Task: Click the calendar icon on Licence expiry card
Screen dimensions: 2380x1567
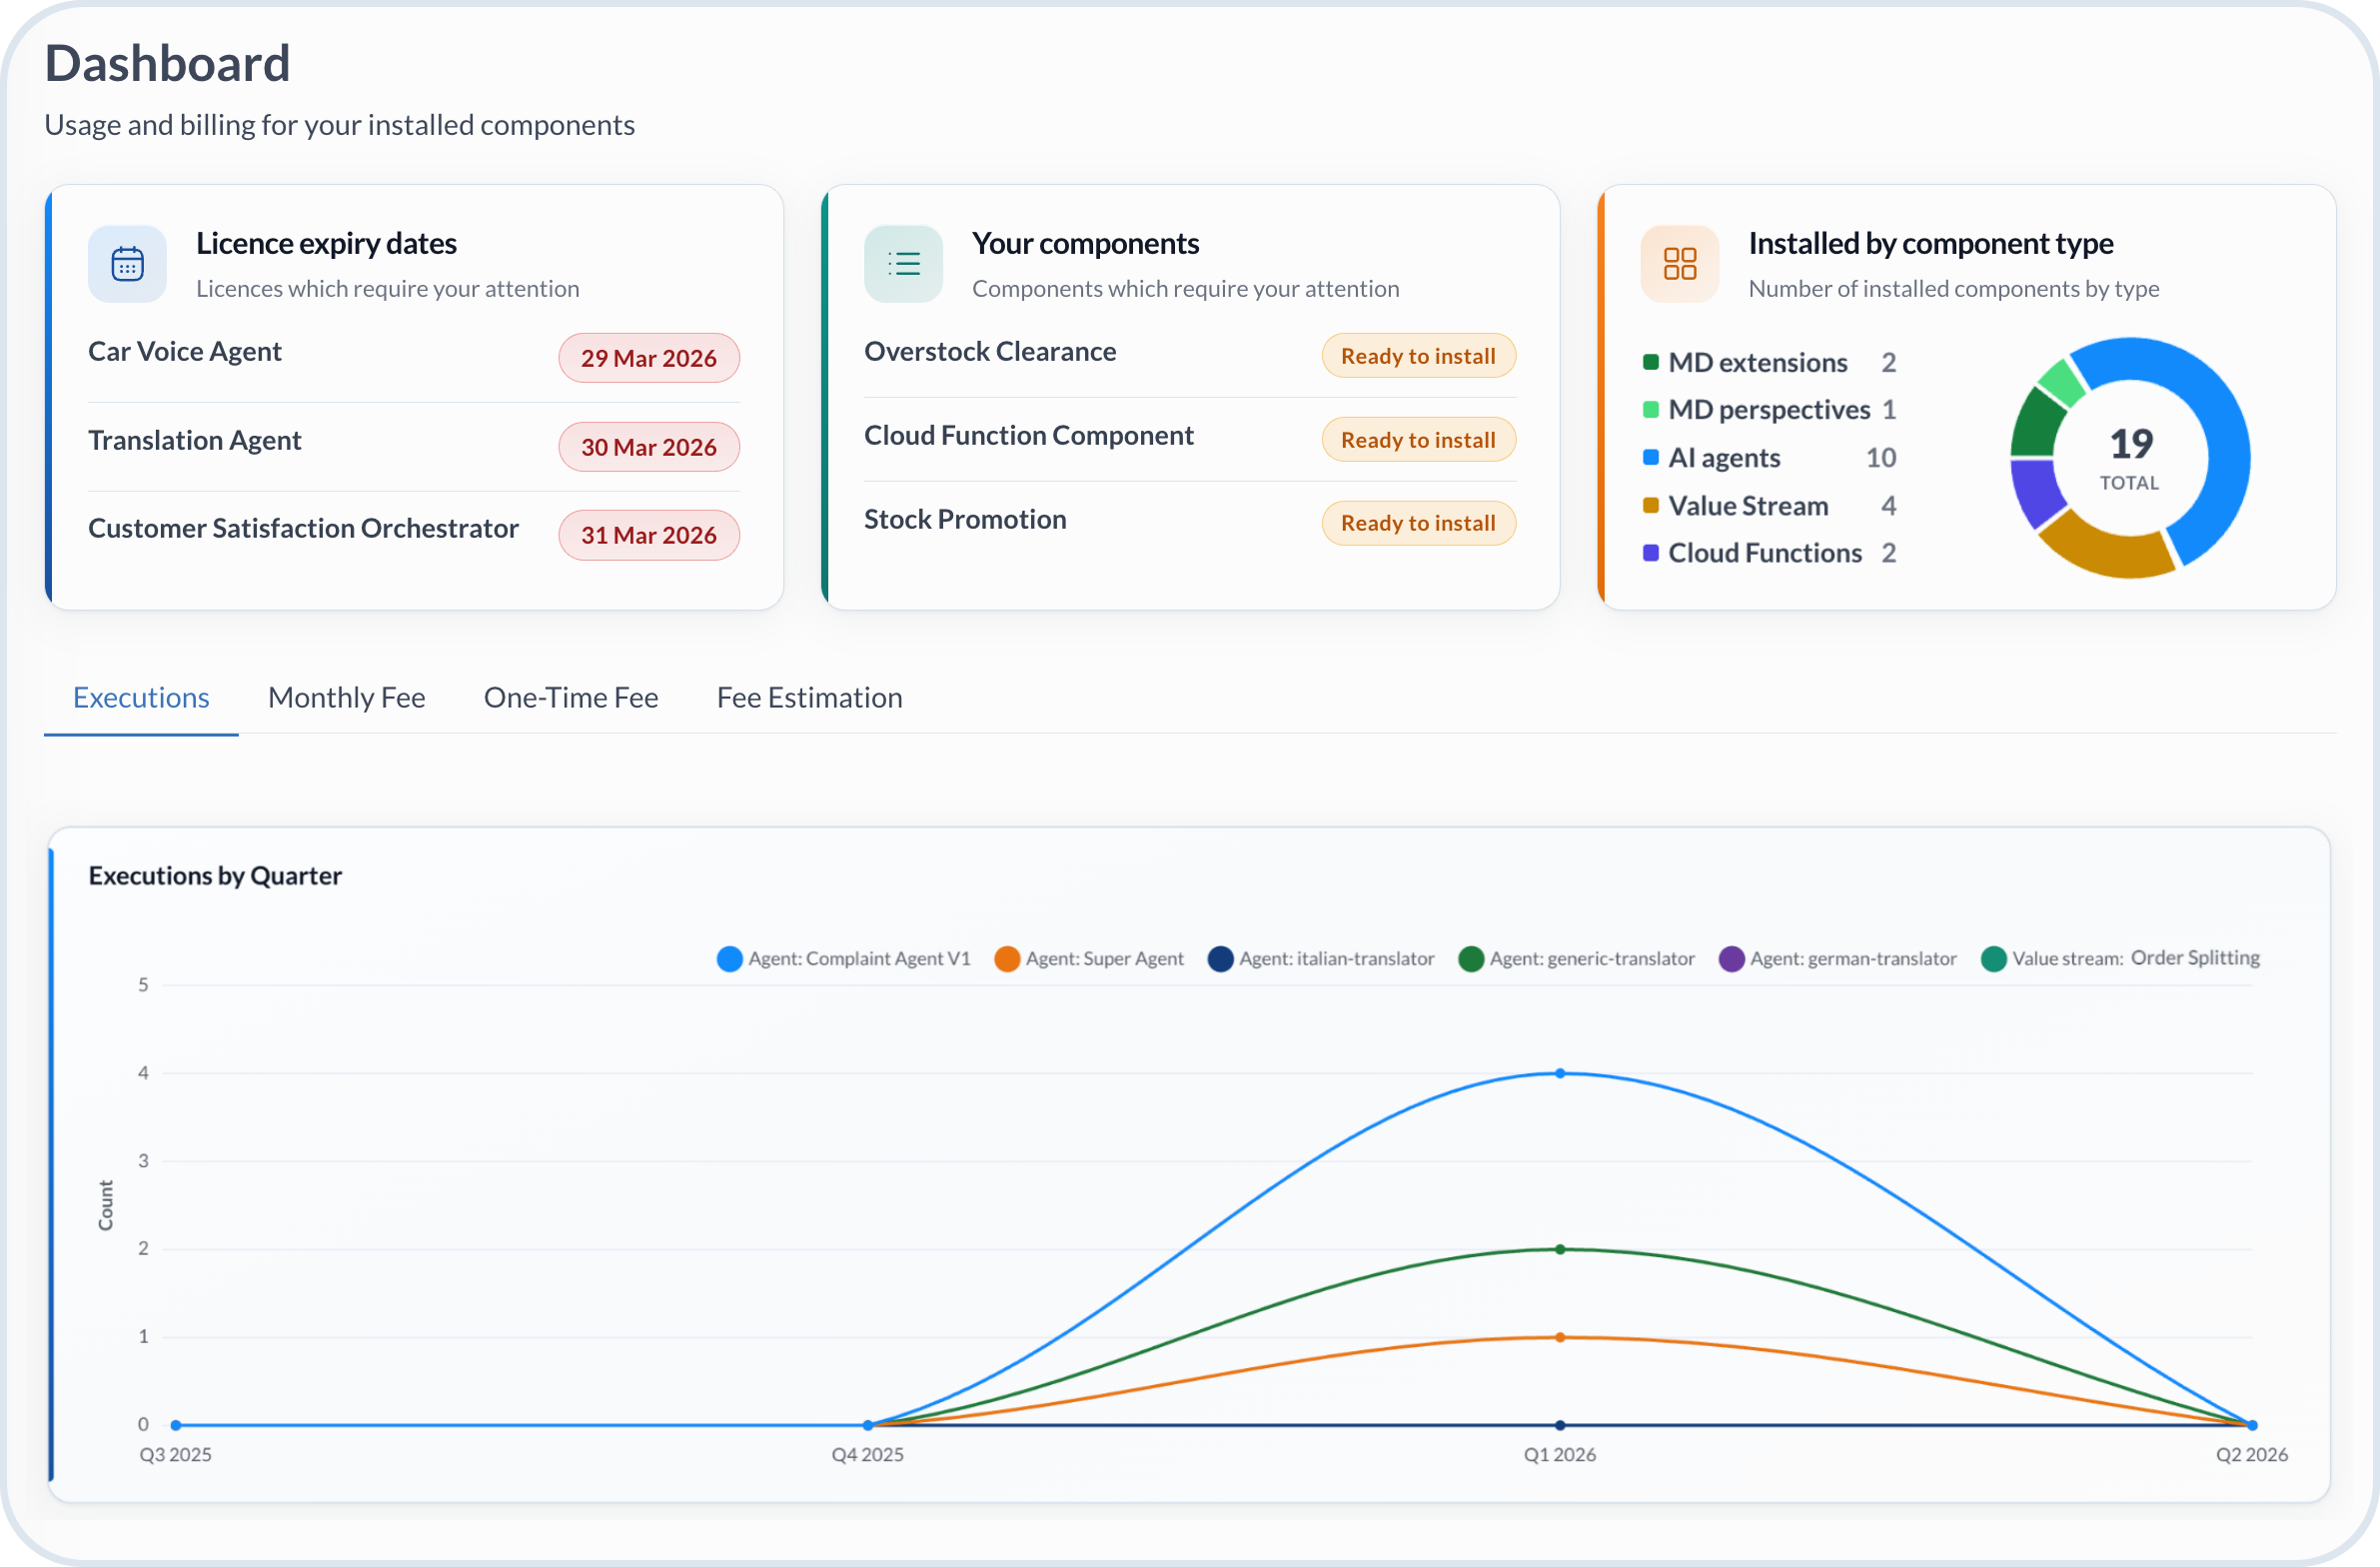Action: tap(127, 264)
